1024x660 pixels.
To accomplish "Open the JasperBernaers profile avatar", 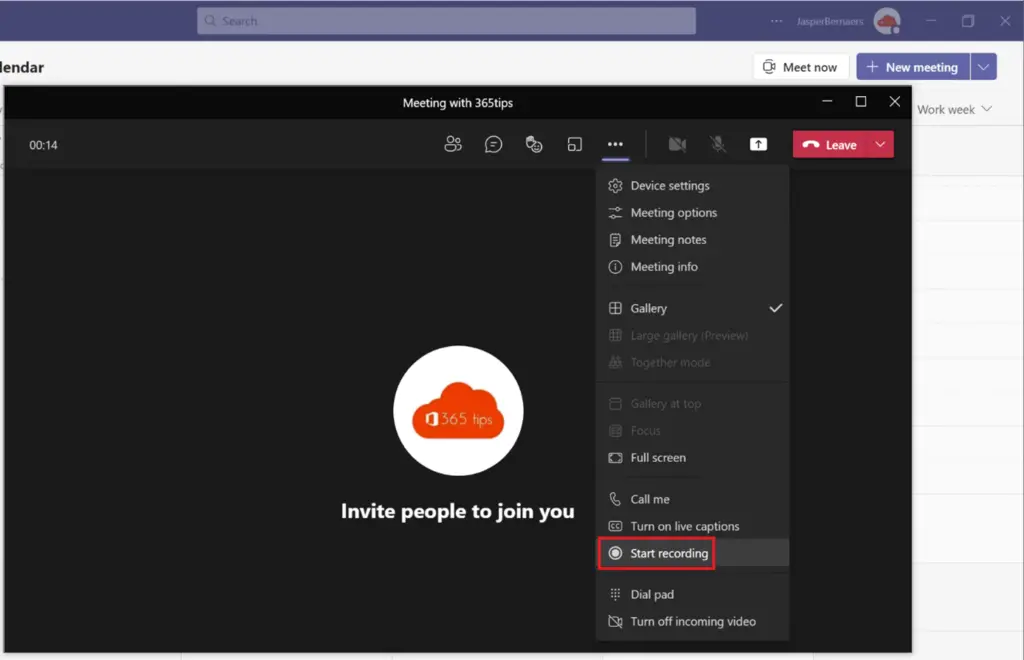I will (x=887, y=21).
